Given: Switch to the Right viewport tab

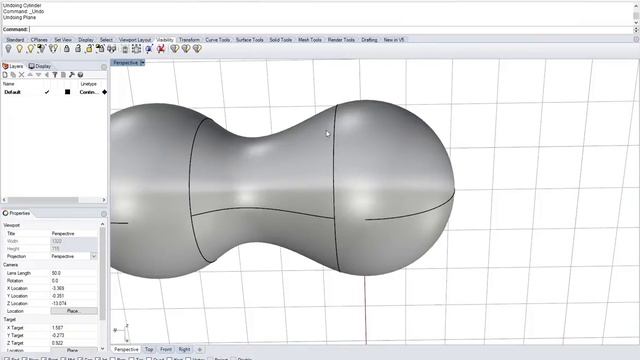Looking at the screenshot, I should (184, 349).
